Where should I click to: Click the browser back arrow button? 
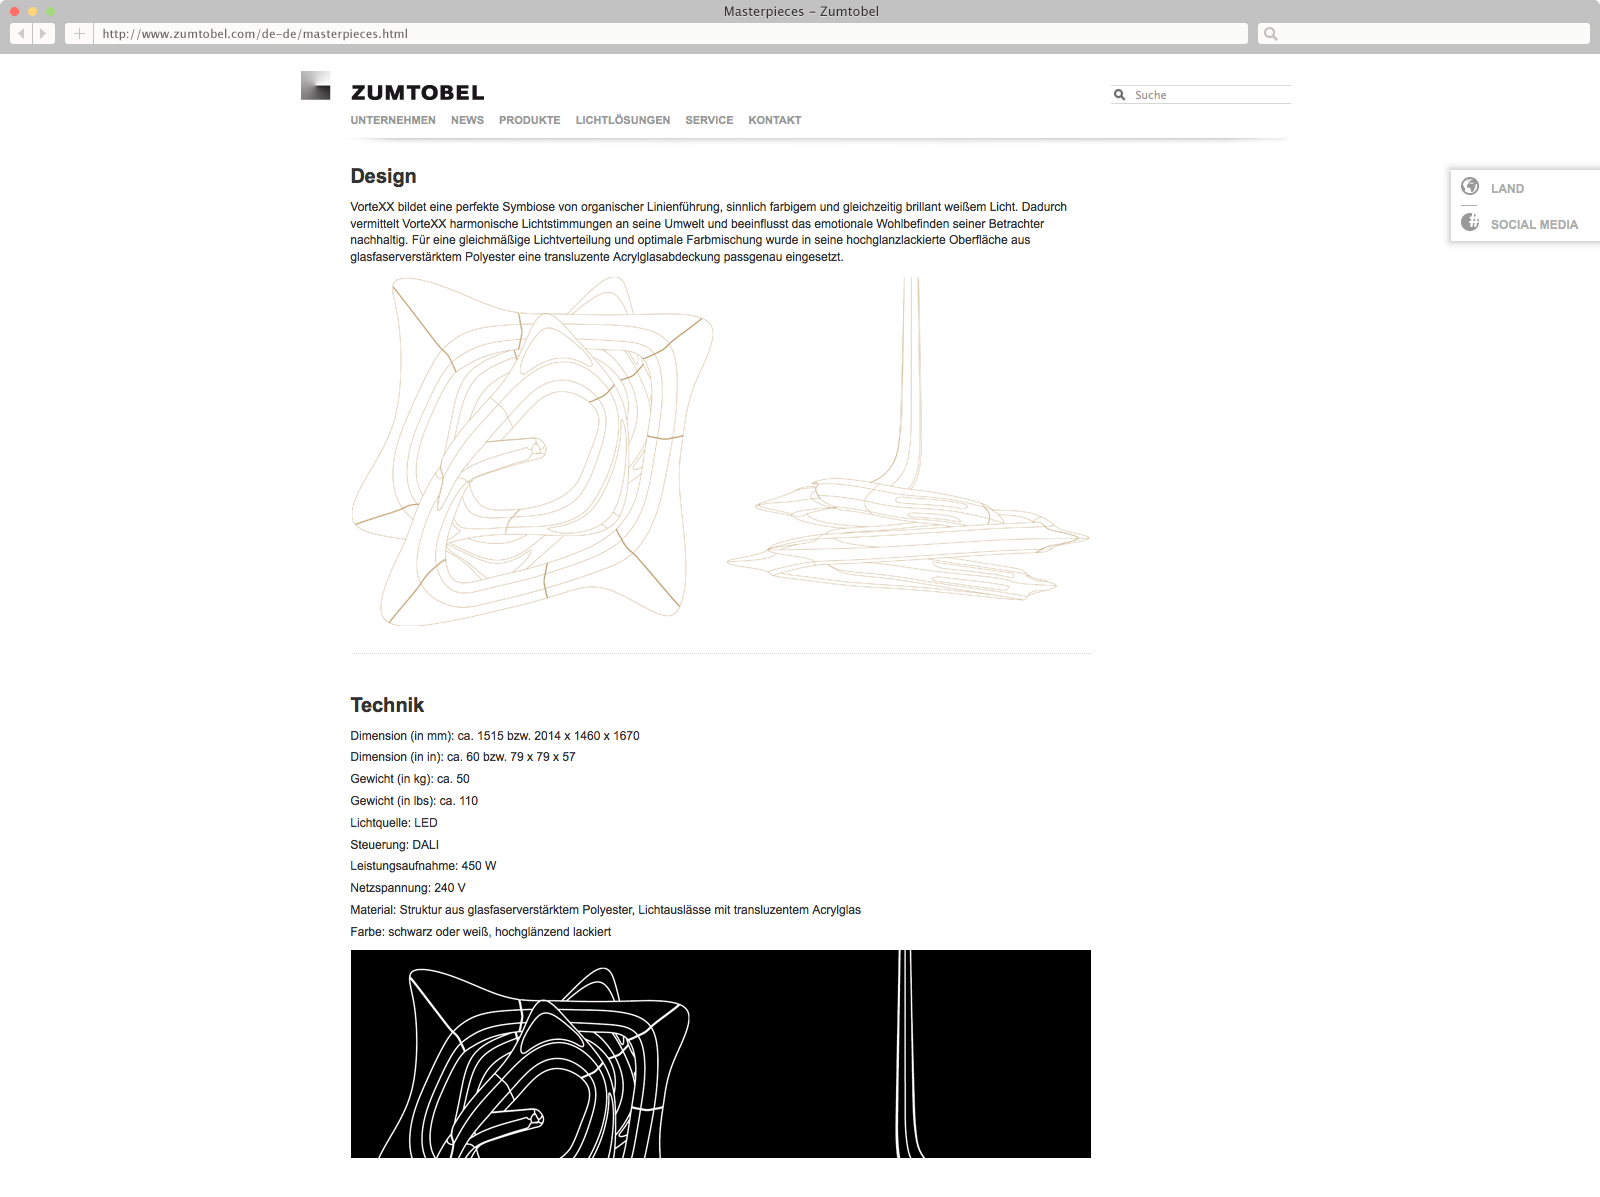[21, 33]
